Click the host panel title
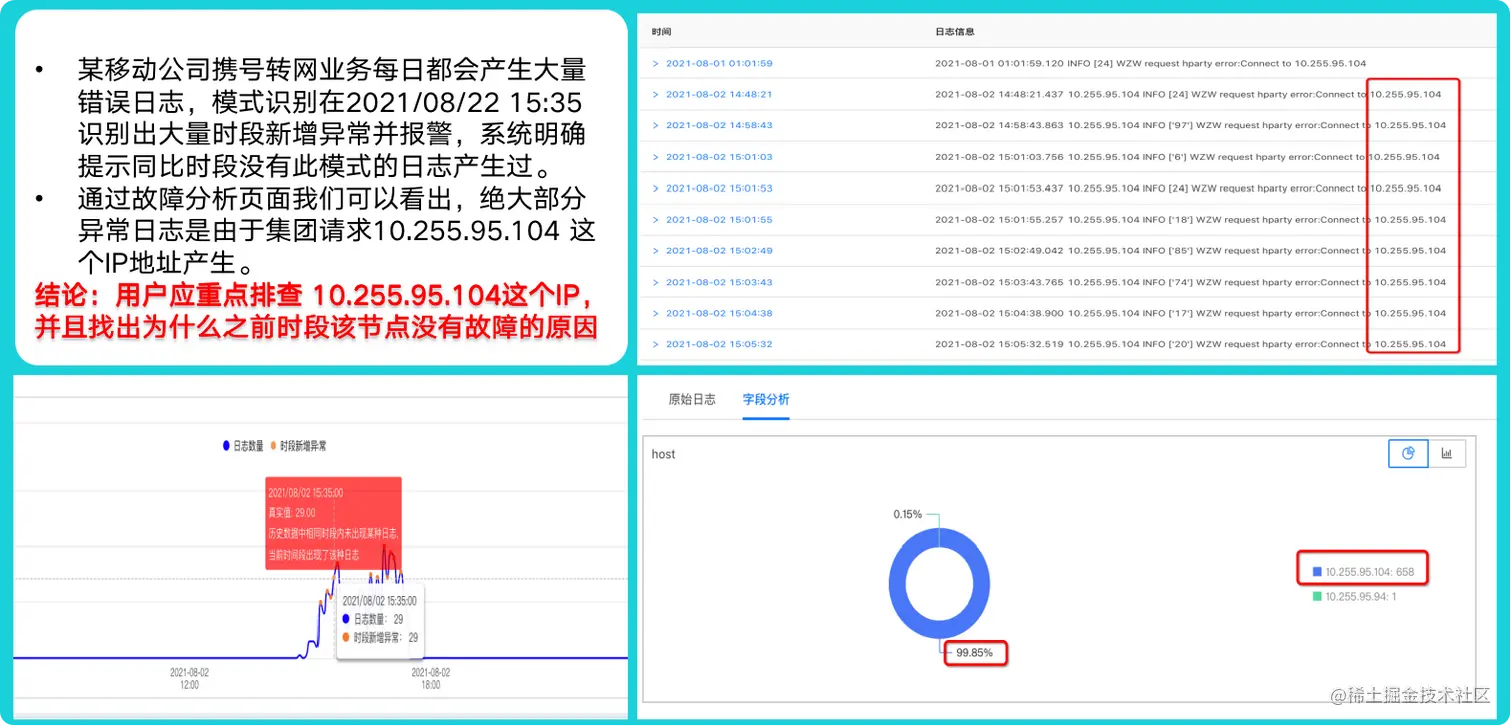Image resolution: width=1512 pixels, height=727 pixels. (663, 454)
